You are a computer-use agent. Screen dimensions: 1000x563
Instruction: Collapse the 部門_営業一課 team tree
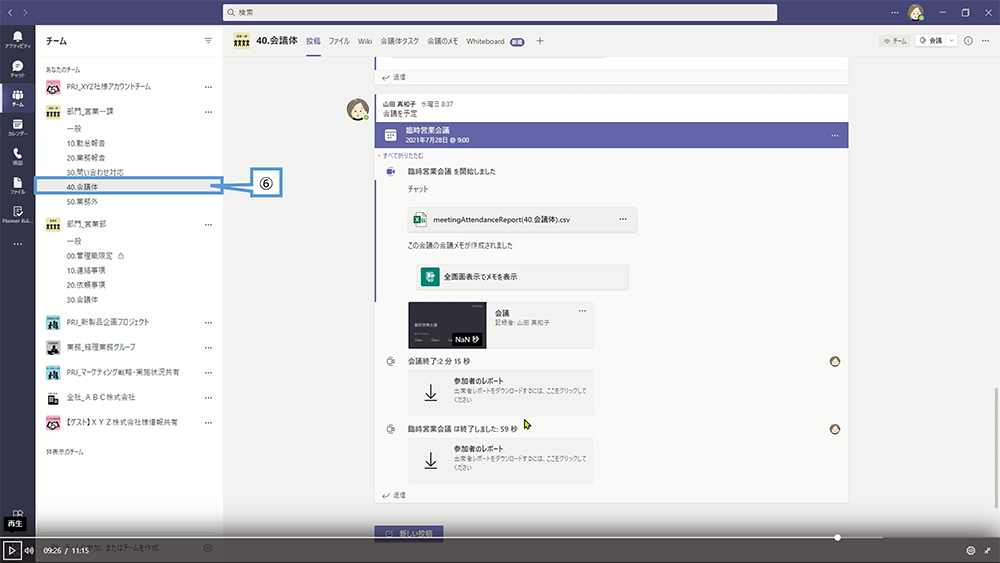pyautogui.click(x=90, y=112)
